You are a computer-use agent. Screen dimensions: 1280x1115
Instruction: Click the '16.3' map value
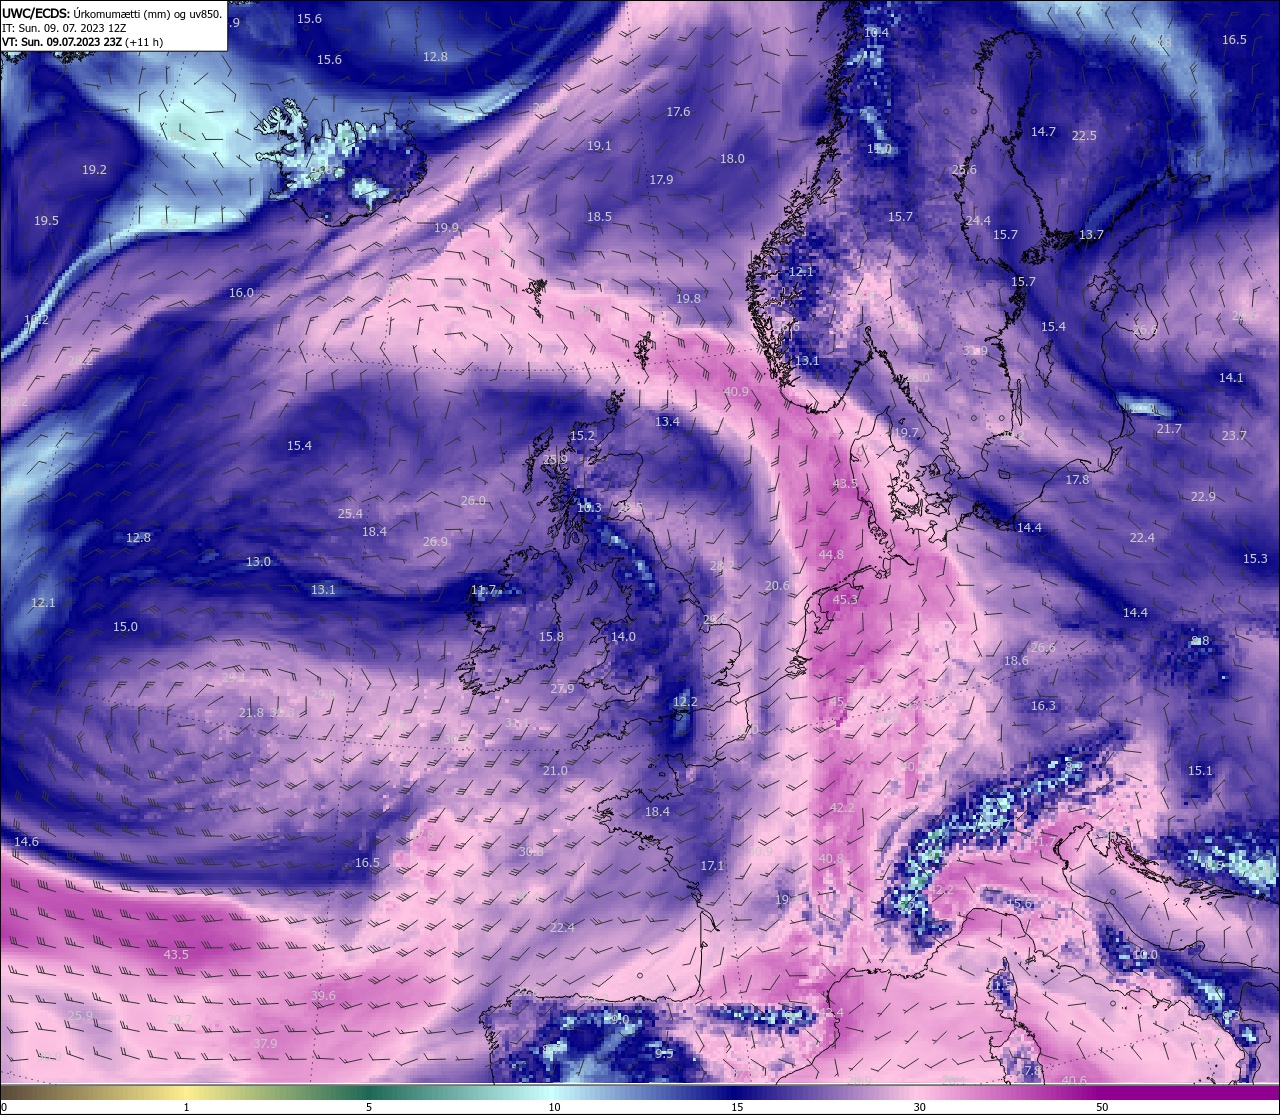pos(1043,706)
